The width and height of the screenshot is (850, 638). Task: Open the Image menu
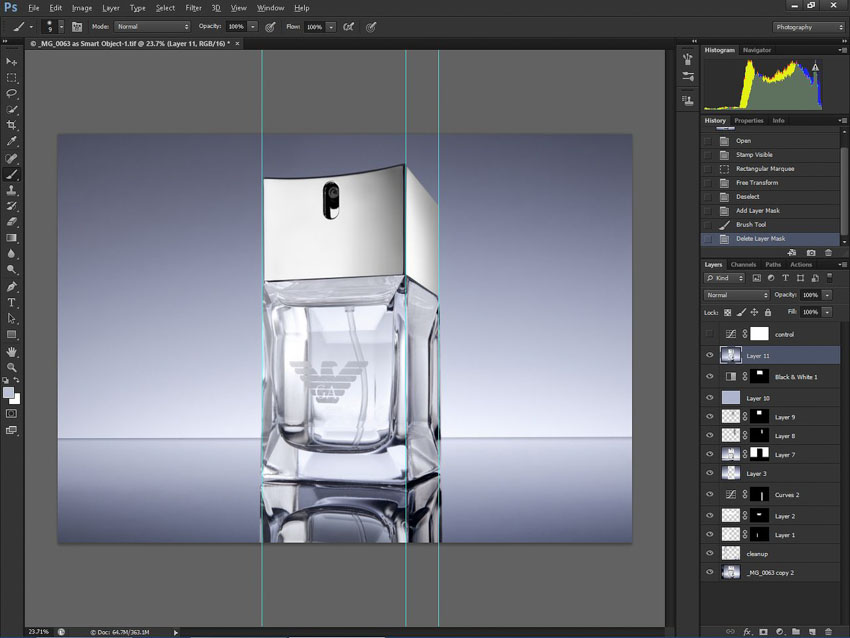pos(82,8)
